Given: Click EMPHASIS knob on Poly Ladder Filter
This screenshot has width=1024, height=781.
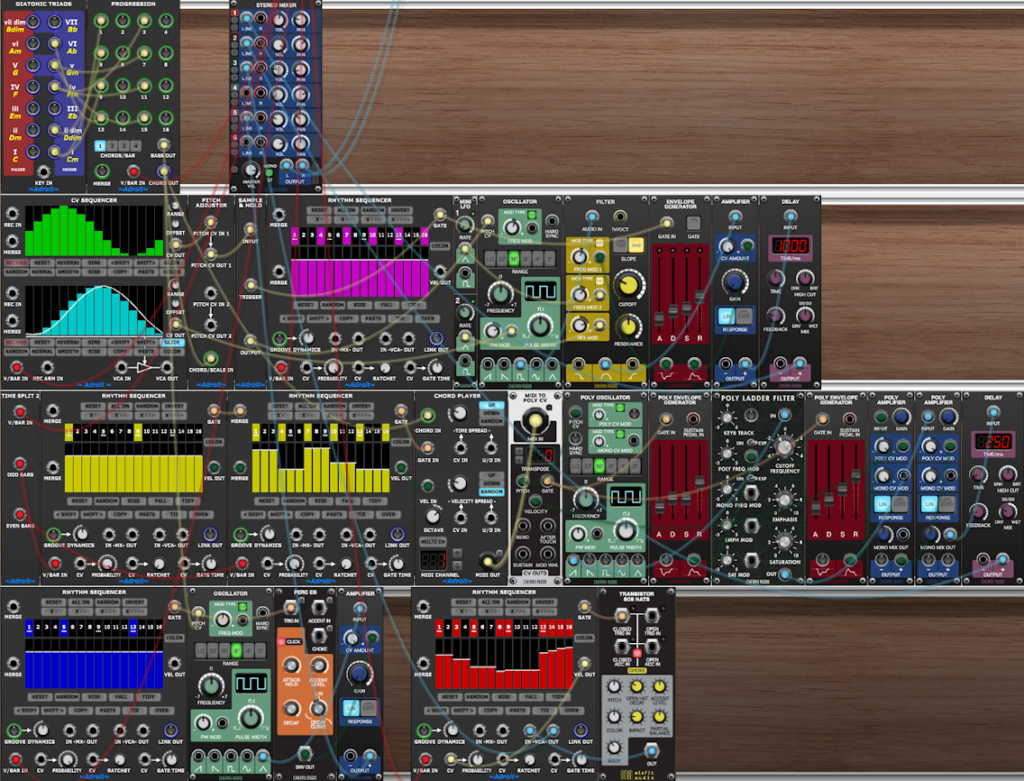Looking at the screenshot, I should [x=784, y=500].
